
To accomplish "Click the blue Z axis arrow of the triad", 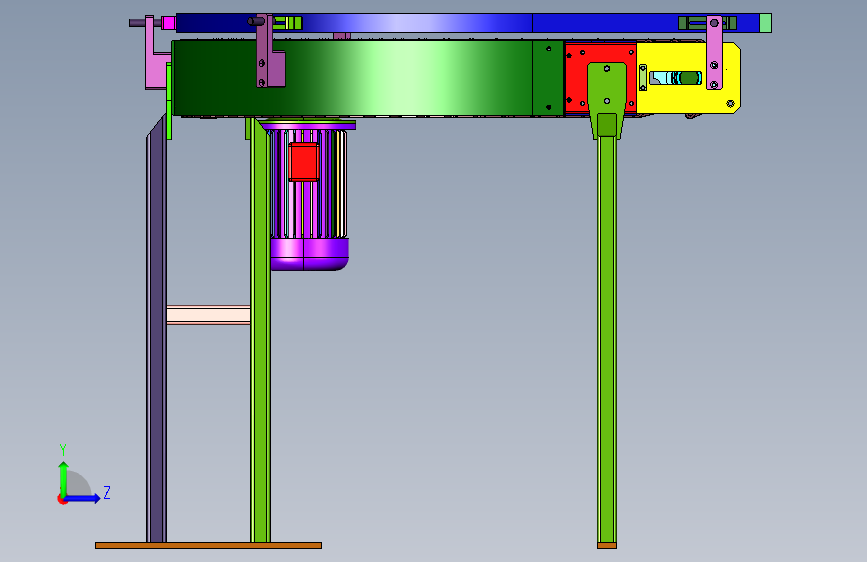I will click(x=82, y=498).
